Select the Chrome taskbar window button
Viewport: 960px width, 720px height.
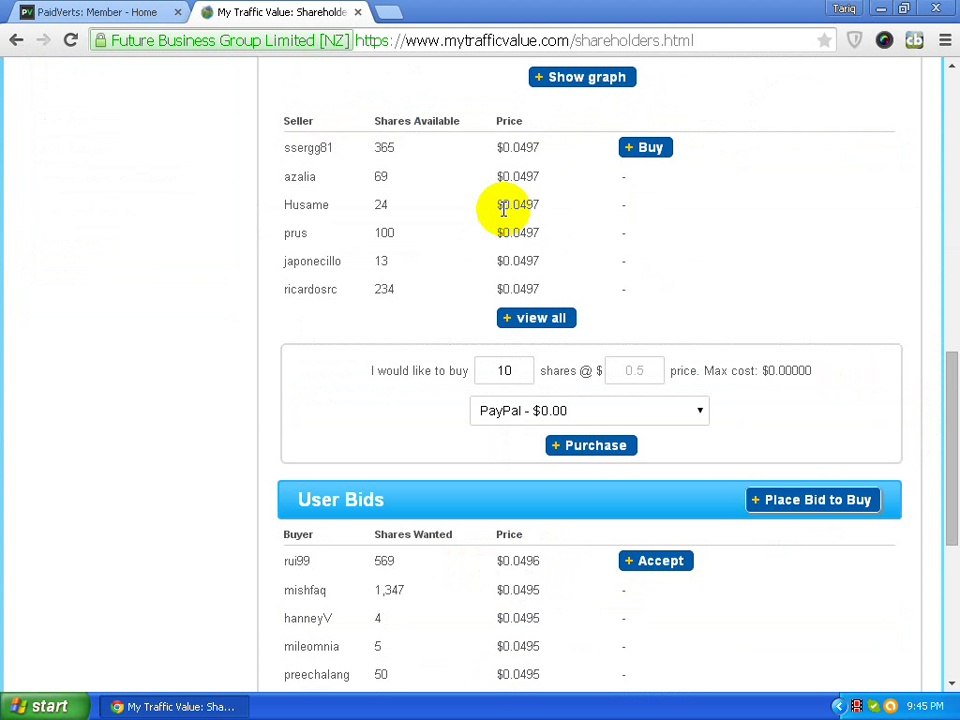coord(174,707)
